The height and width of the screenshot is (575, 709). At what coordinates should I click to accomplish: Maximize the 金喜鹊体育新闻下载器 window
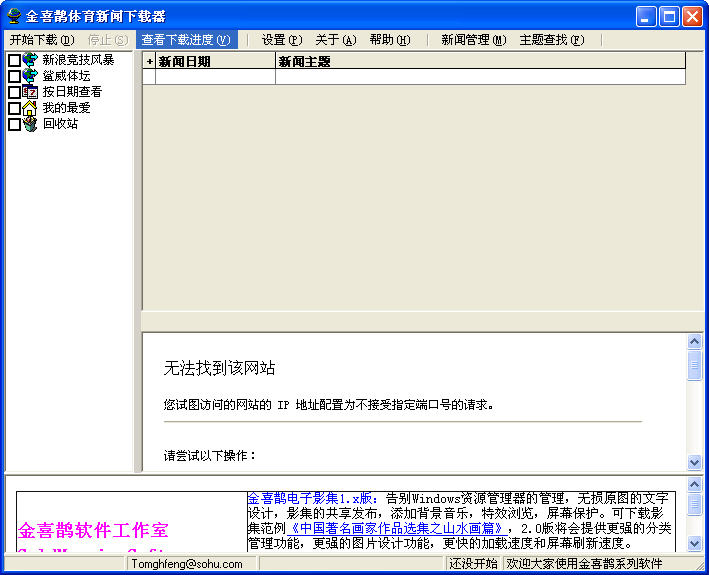pyautogui.click(x=669, y=17)
